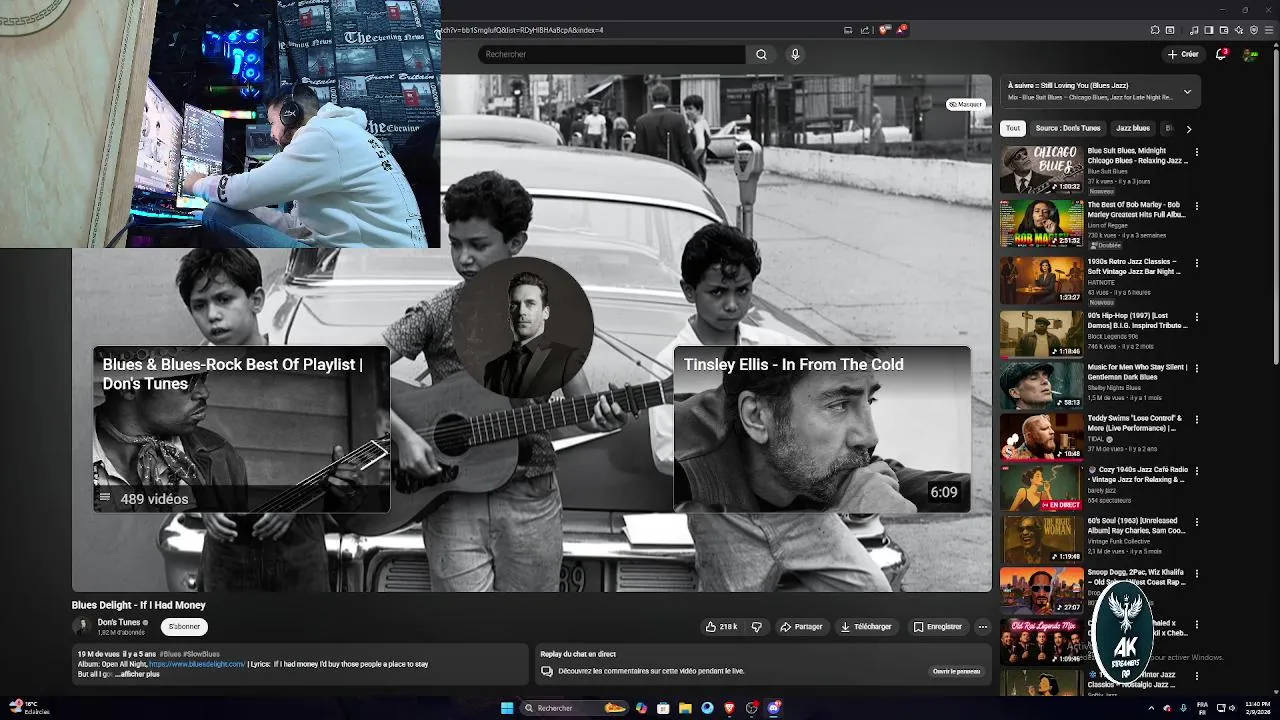1280x720 pixels.
Task: Open the Cozy 1940s Jazz Café live thumbnail
Action: click(x=1041, y=487)
